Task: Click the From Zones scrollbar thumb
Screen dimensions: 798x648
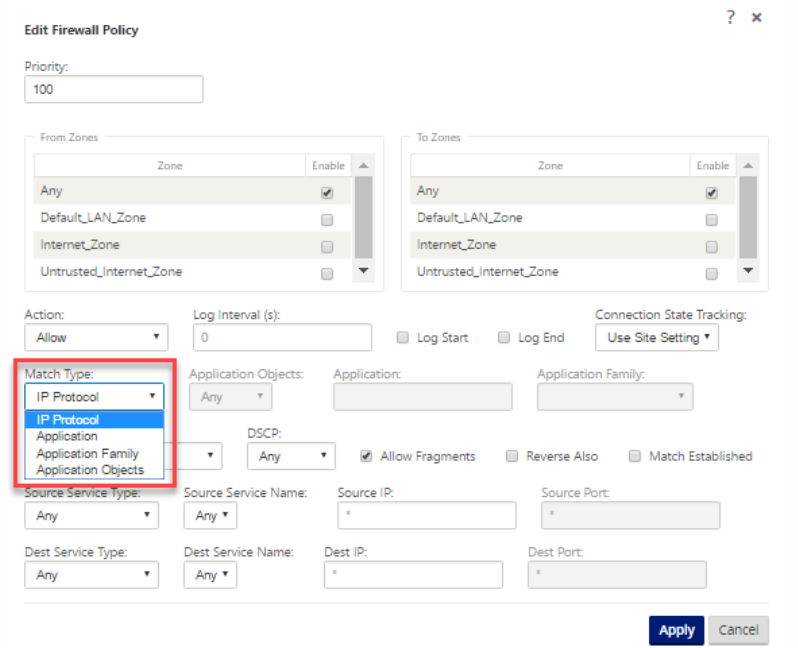Action: pos(363,217)
